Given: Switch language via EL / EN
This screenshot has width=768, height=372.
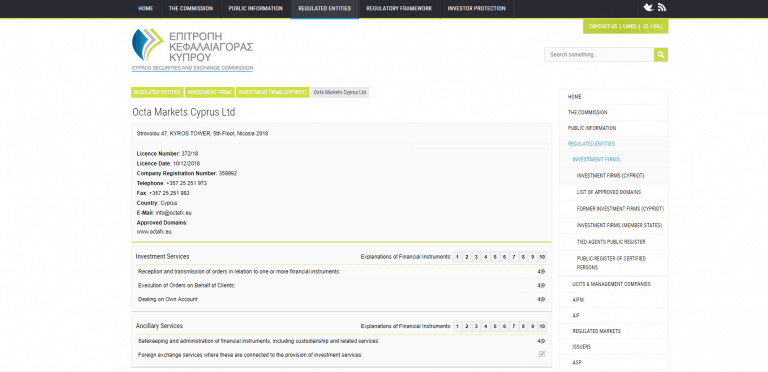Looking at the screenshot, I should tap(651, 26).
